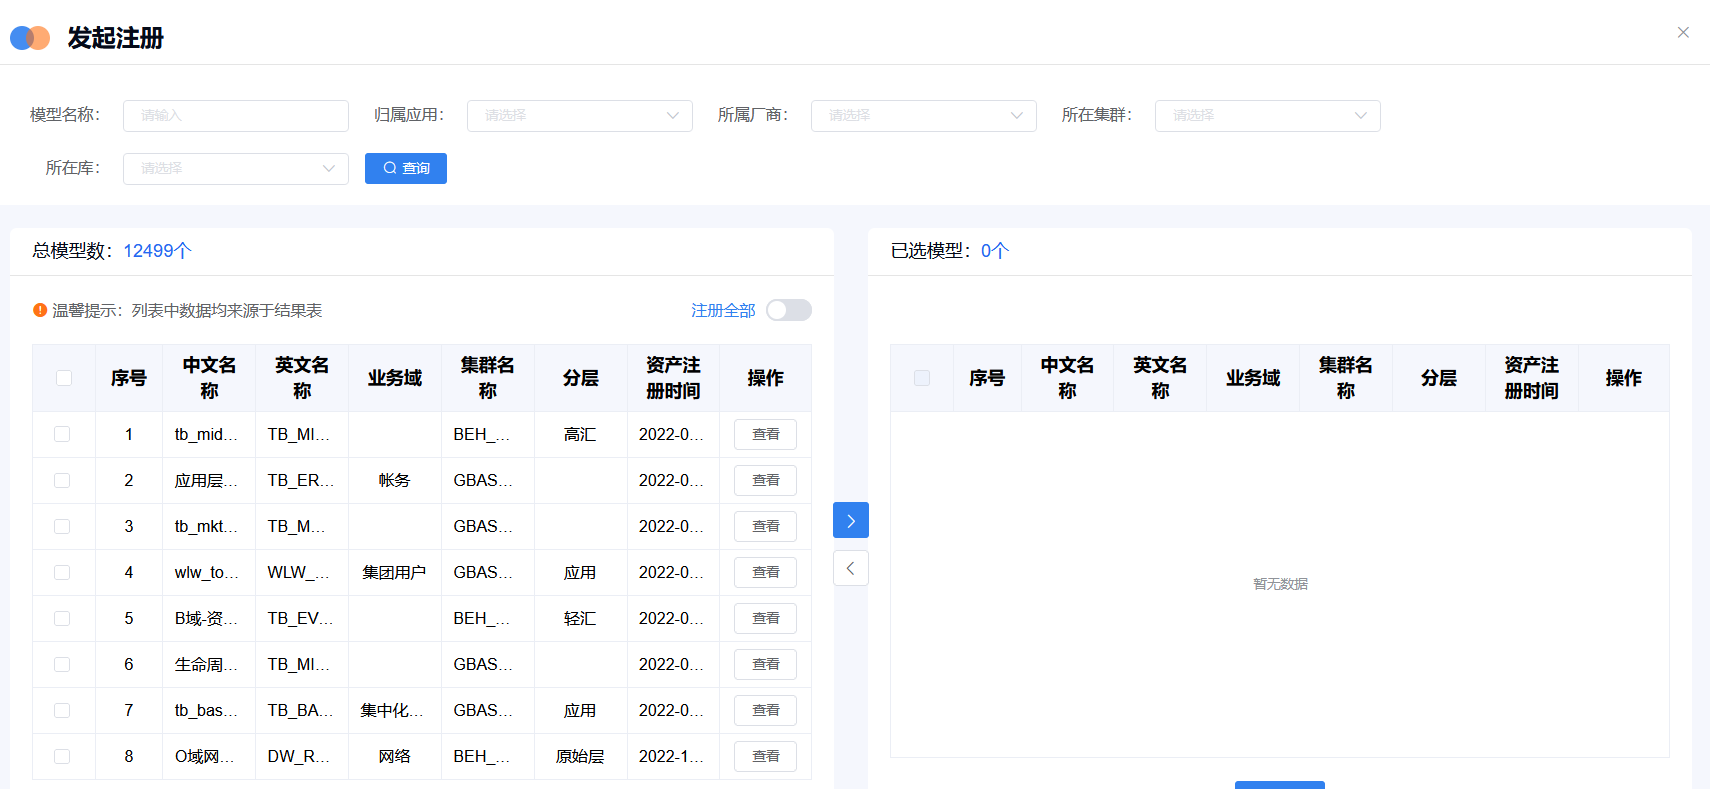This screenshot has height=789, width=1710.
Task: Click the blue-orange logo beside 发起注册
Action: [x=30, y=38]
